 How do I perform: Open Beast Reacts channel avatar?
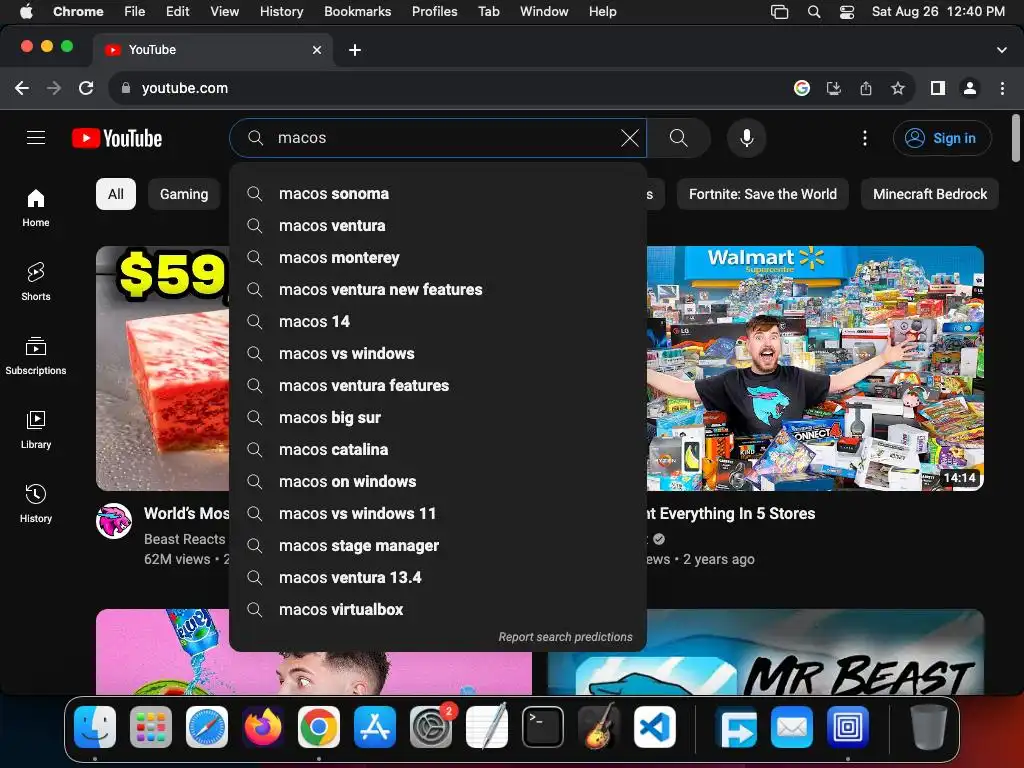(114, 521)
